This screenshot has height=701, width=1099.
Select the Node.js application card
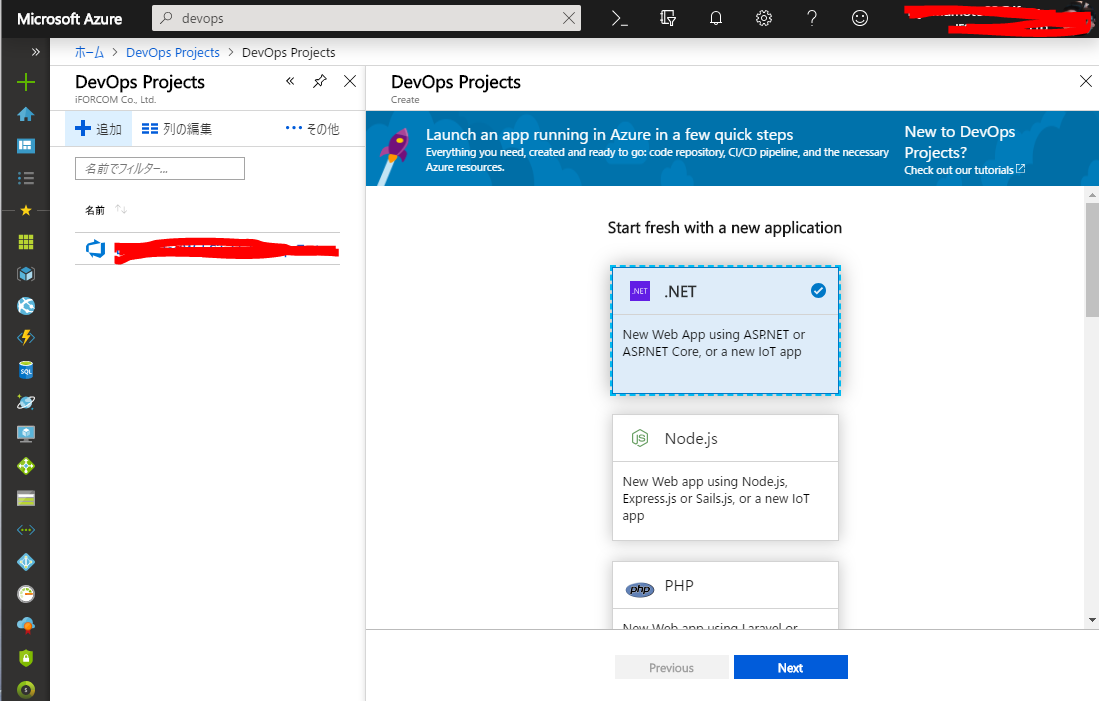(725, 477)
